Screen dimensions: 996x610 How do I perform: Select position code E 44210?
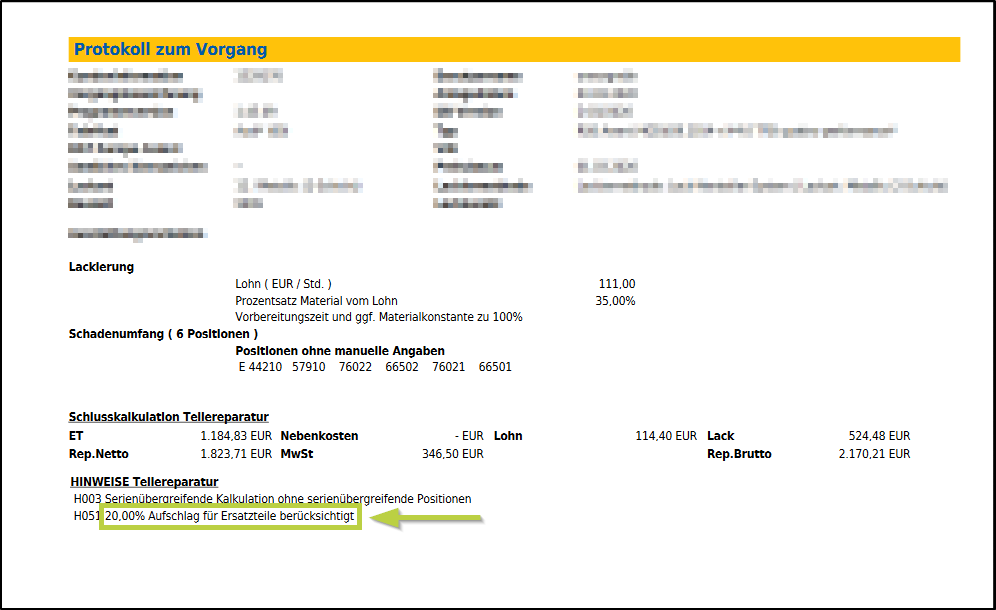click(260, 367)
